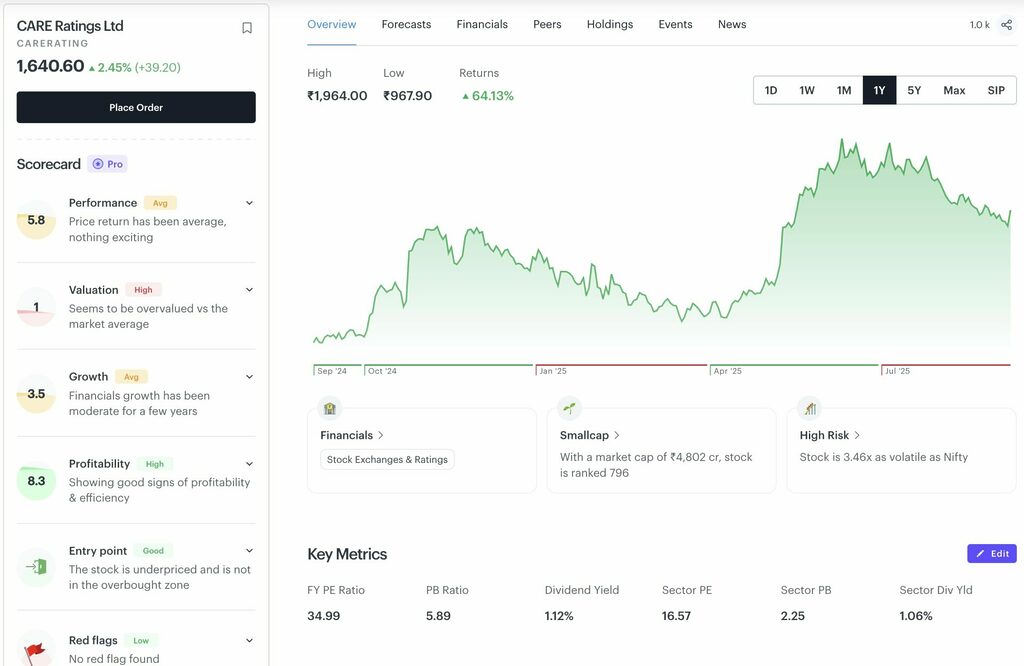Switch to the Forecasts tab
The height and width of the screenshot is (666, 1024).
point(406,25)
